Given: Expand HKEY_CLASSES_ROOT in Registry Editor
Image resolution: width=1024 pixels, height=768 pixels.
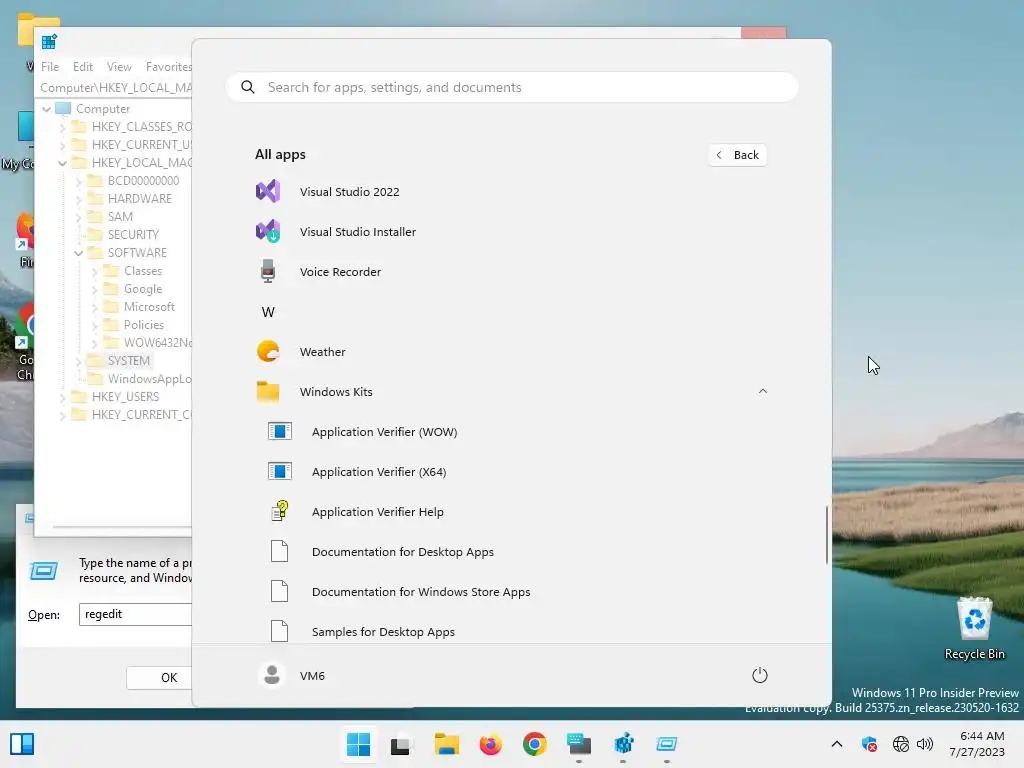Looking at the screenshot, I should [63, 127].
